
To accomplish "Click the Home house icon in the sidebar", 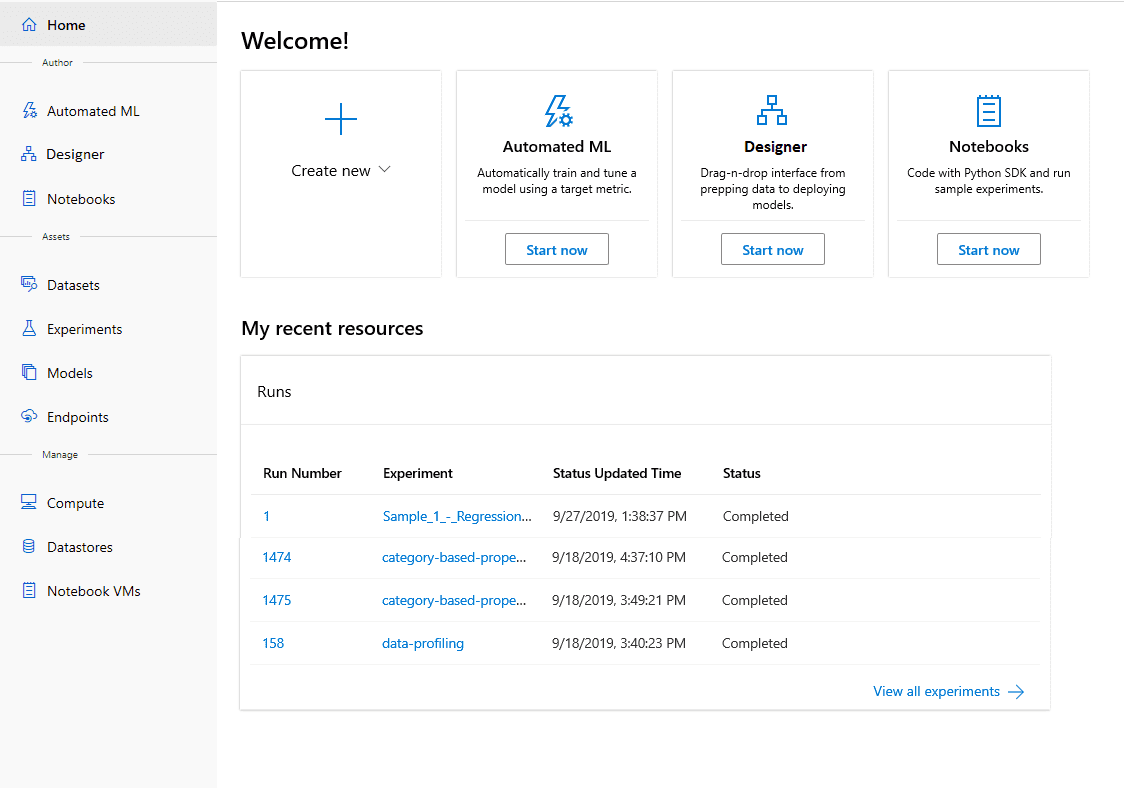I will pyautogui.click(x=29, y=24).
